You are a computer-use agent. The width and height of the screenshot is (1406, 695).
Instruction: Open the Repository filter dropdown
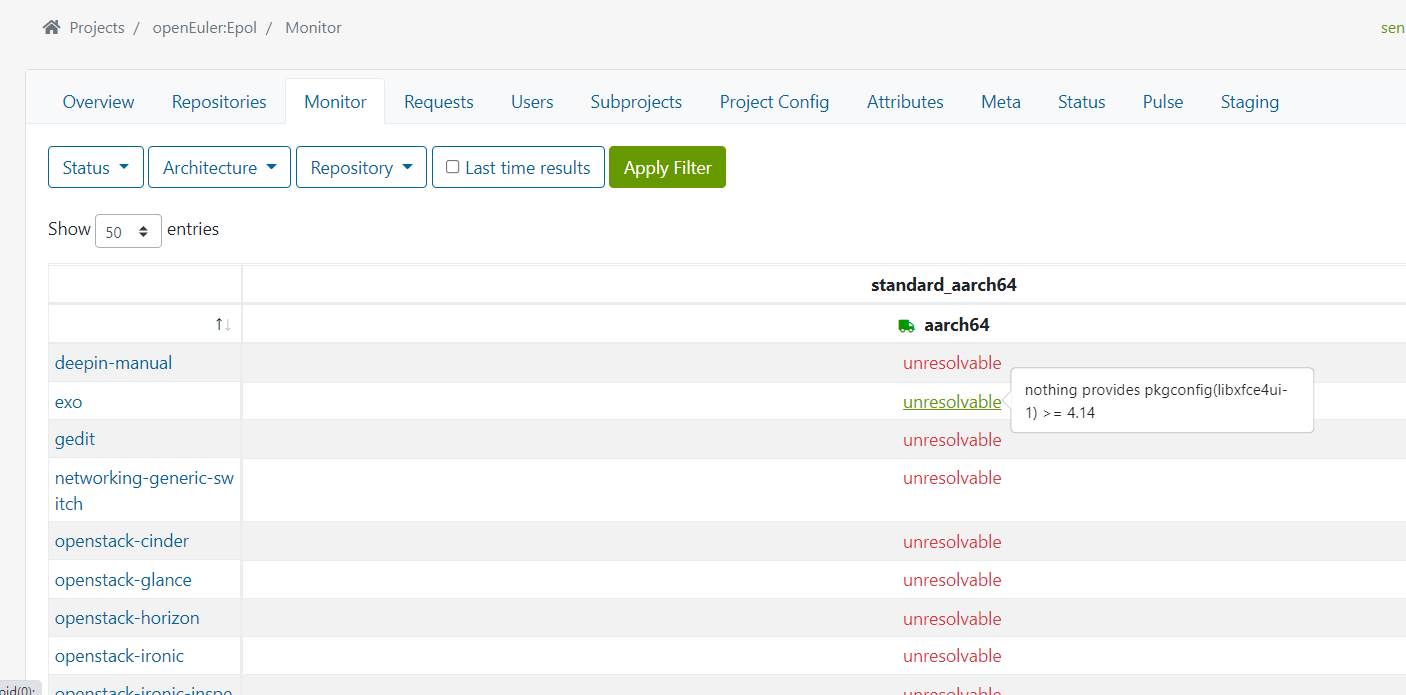tap(361, 167)
